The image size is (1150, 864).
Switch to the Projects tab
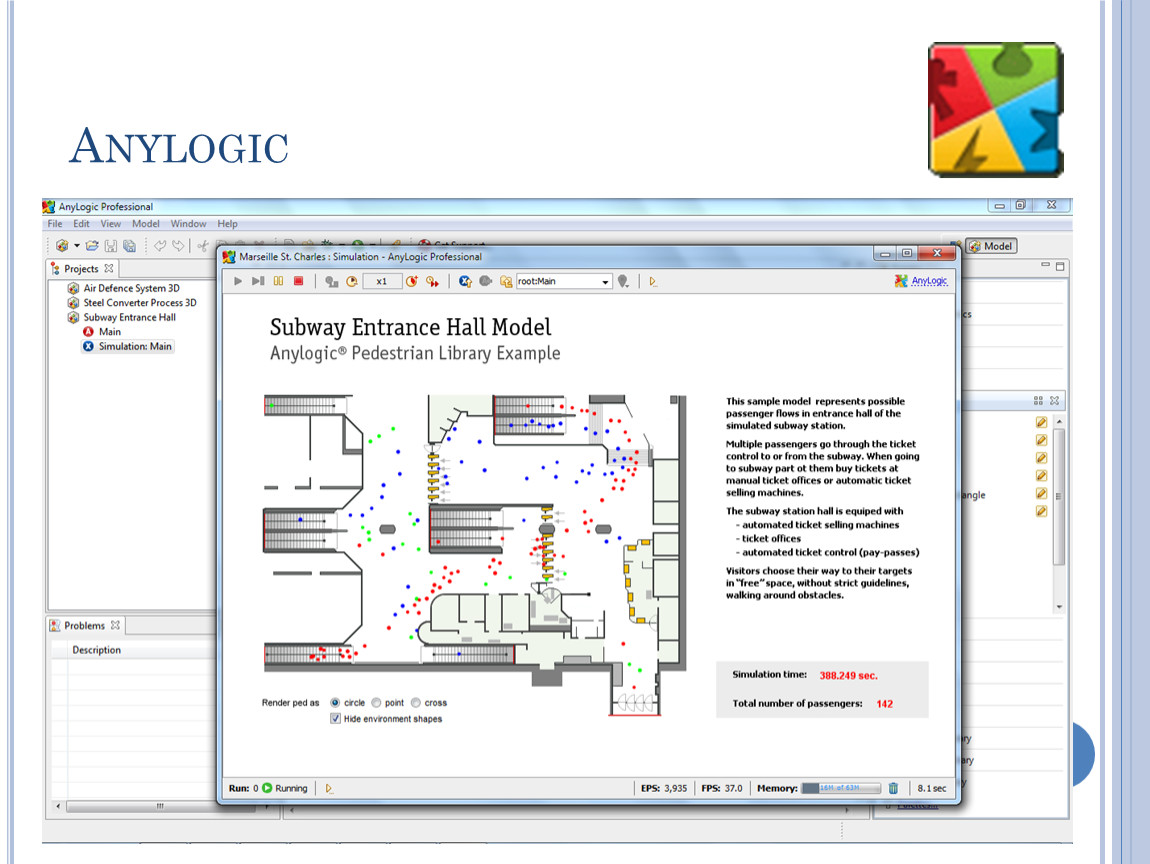pos(81,268)
